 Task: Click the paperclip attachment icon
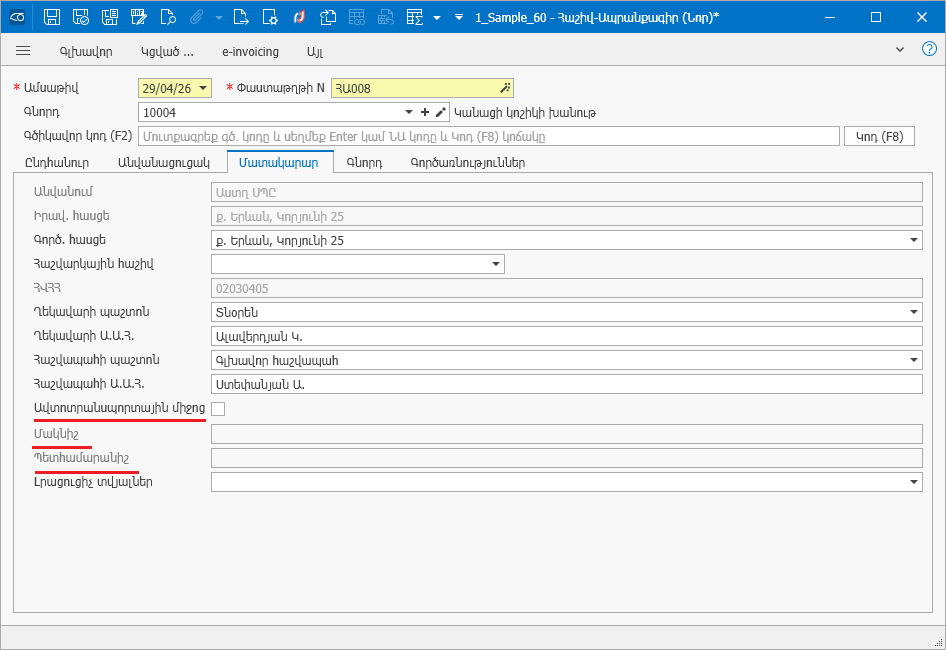point(197,17)
